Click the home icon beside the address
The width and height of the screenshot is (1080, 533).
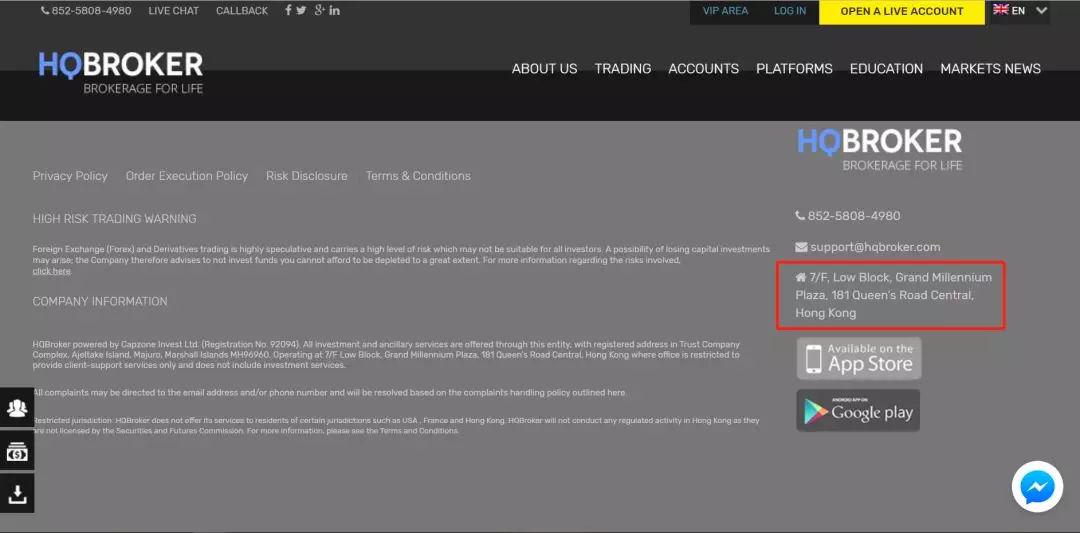(800, 278)
